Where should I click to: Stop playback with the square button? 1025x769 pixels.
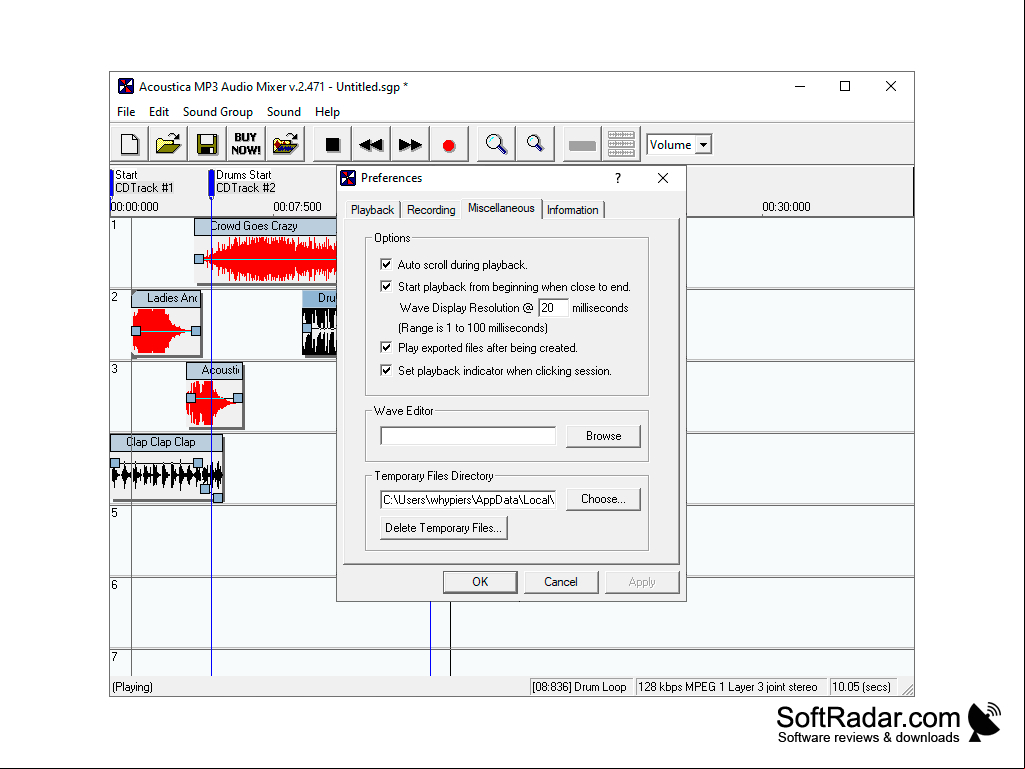pyautogui.click(x=332, y=144)
